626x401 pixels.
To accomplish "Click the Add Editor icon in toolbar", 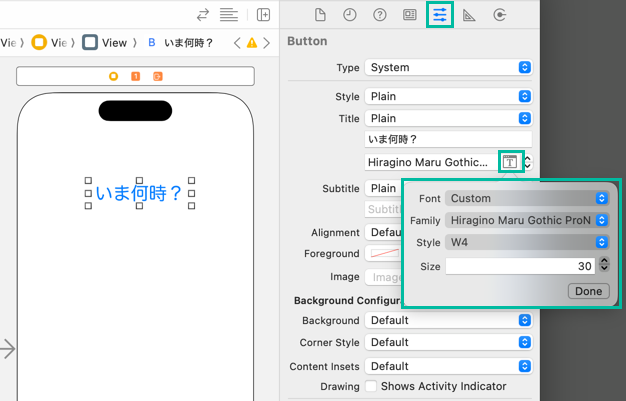I will (x=263, y=15).
